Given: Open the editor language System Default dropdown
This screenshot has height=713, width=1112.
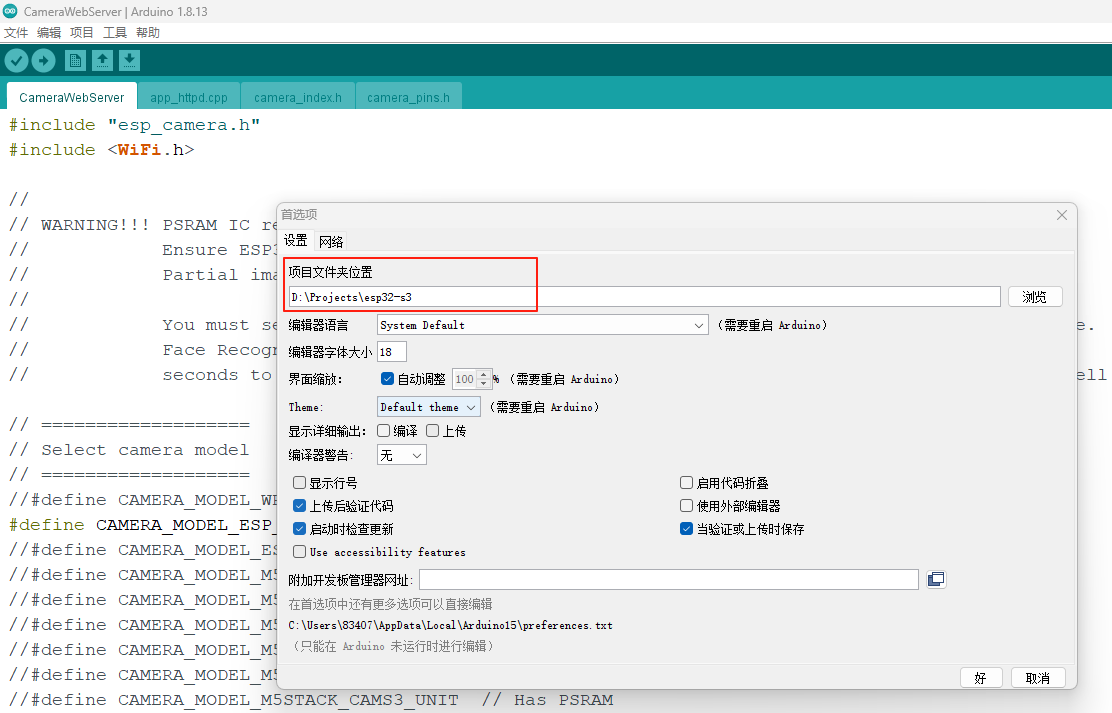Looking at the screenshot, I should pos(543,325).
